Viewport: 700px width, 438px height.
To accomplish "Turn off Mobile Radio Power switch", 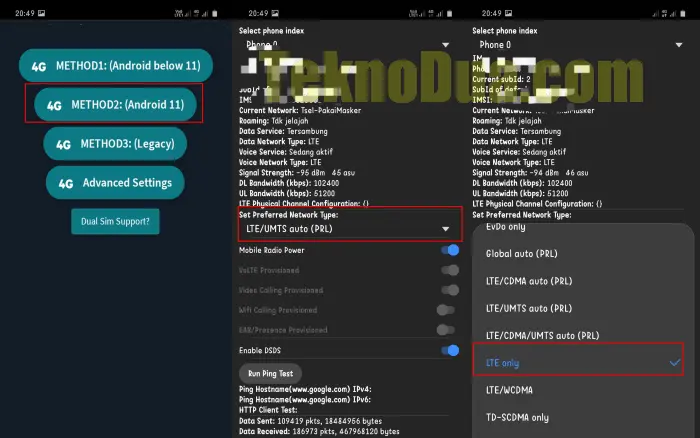I will coord(450,250).
